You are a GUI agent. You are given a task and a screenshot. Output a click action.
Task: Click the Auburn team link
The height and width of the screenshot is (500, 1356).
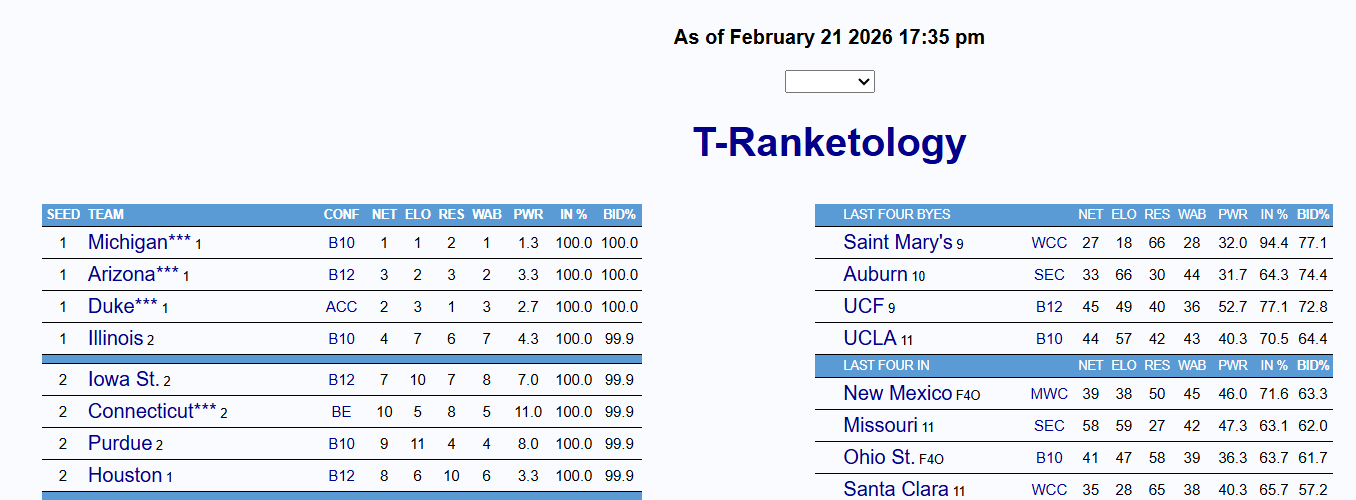875,274
